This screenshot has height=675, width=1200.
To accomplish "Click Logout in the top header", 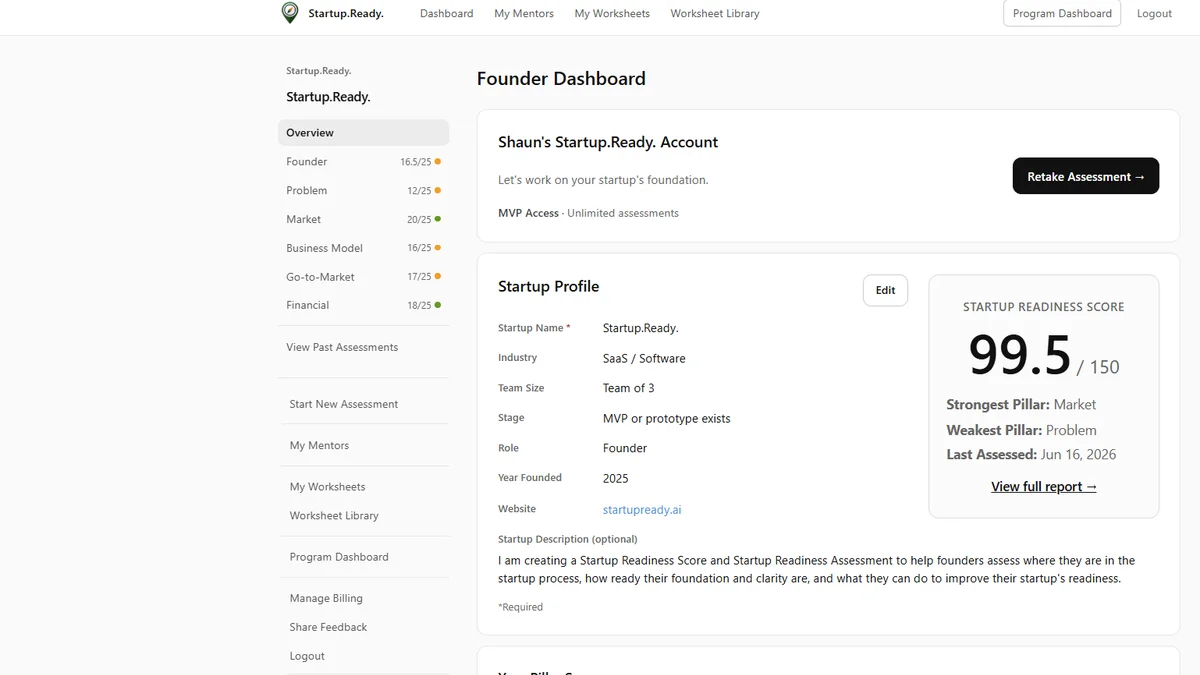I will pos(1154,14).
